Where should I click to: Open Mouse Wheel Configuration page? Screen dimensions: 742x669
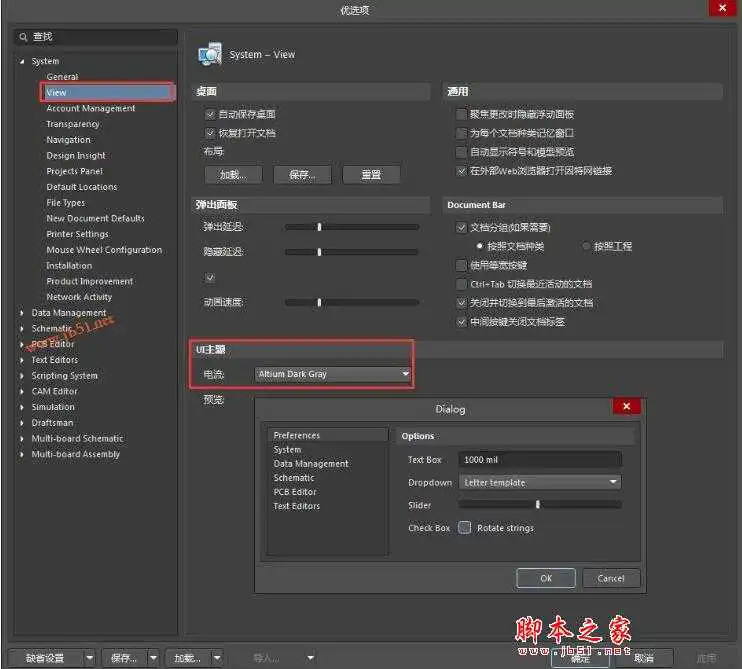(103, 250)
